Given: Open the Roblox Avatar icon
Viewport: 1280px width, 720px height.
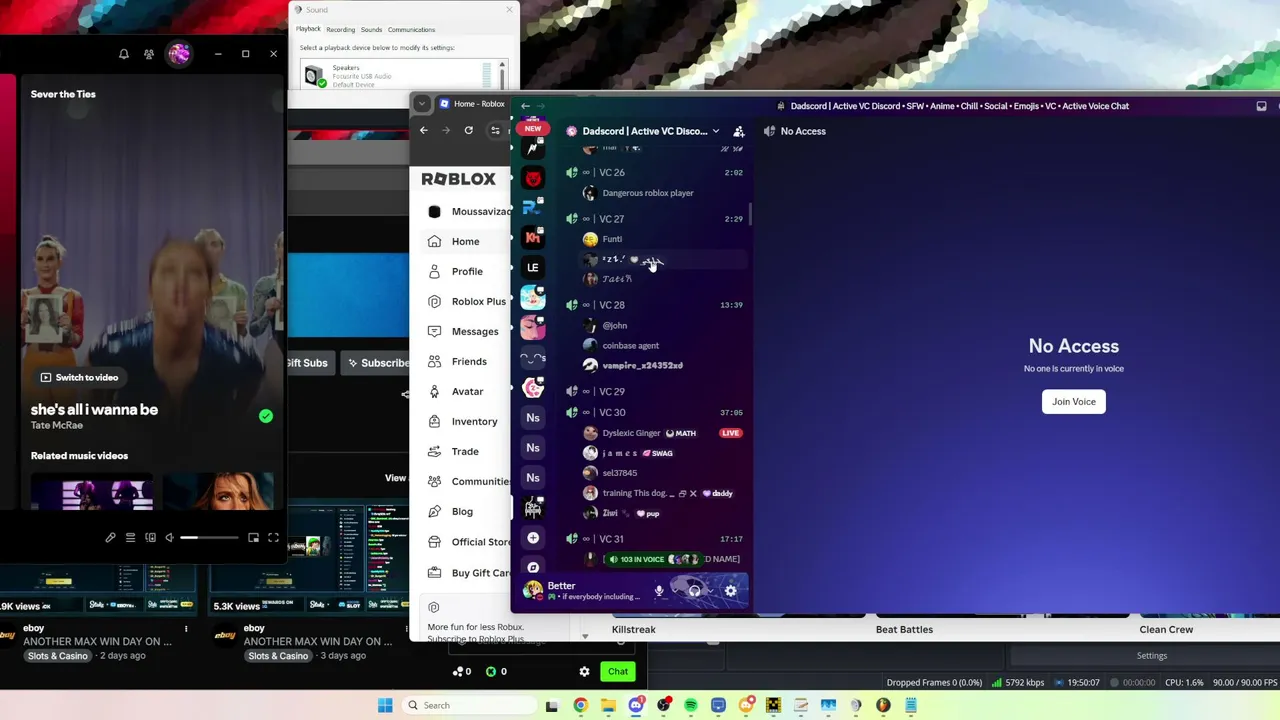Looking at the screenshot, I should pyautogui.click(x=434, y=391).
